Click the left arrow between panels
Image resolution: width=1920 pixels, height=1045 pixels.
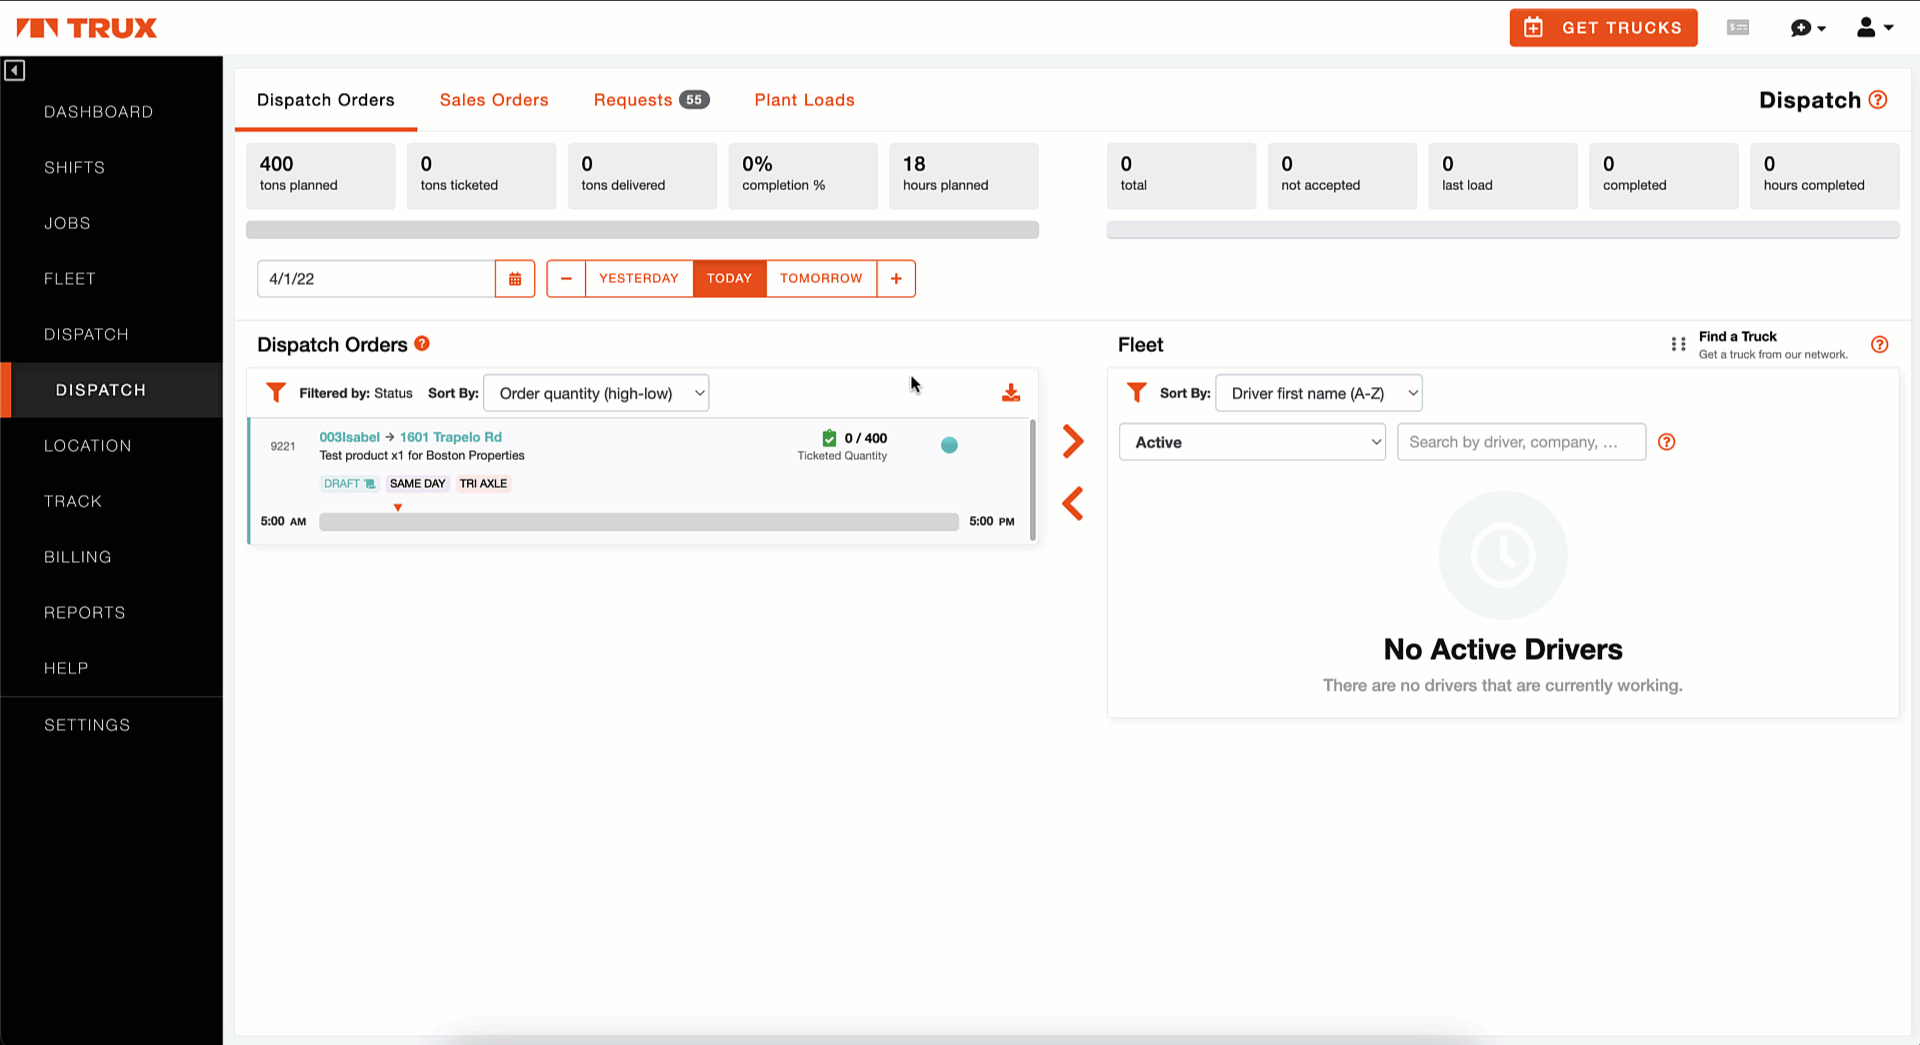[x=1073, y=504]
